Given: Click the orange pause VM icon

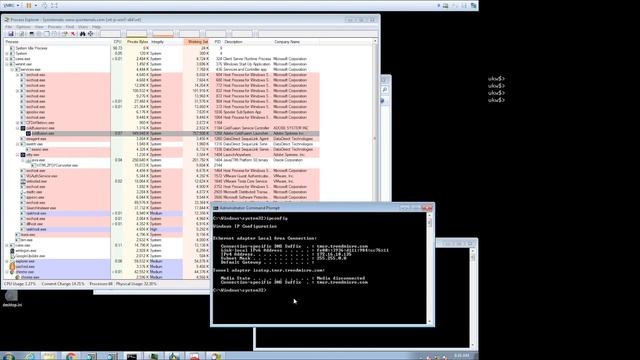Looking at the screenshot, I should point(29,5).
